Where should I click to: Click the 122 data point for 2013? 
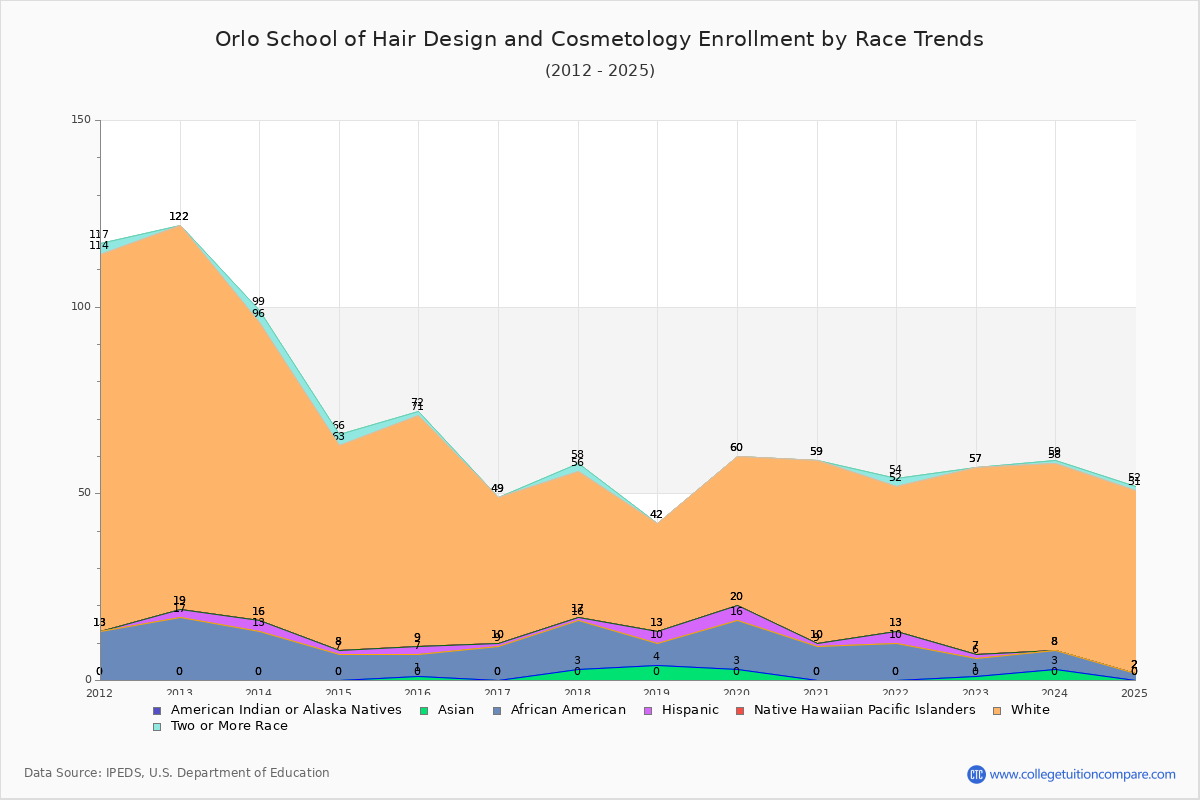point(179,217)
